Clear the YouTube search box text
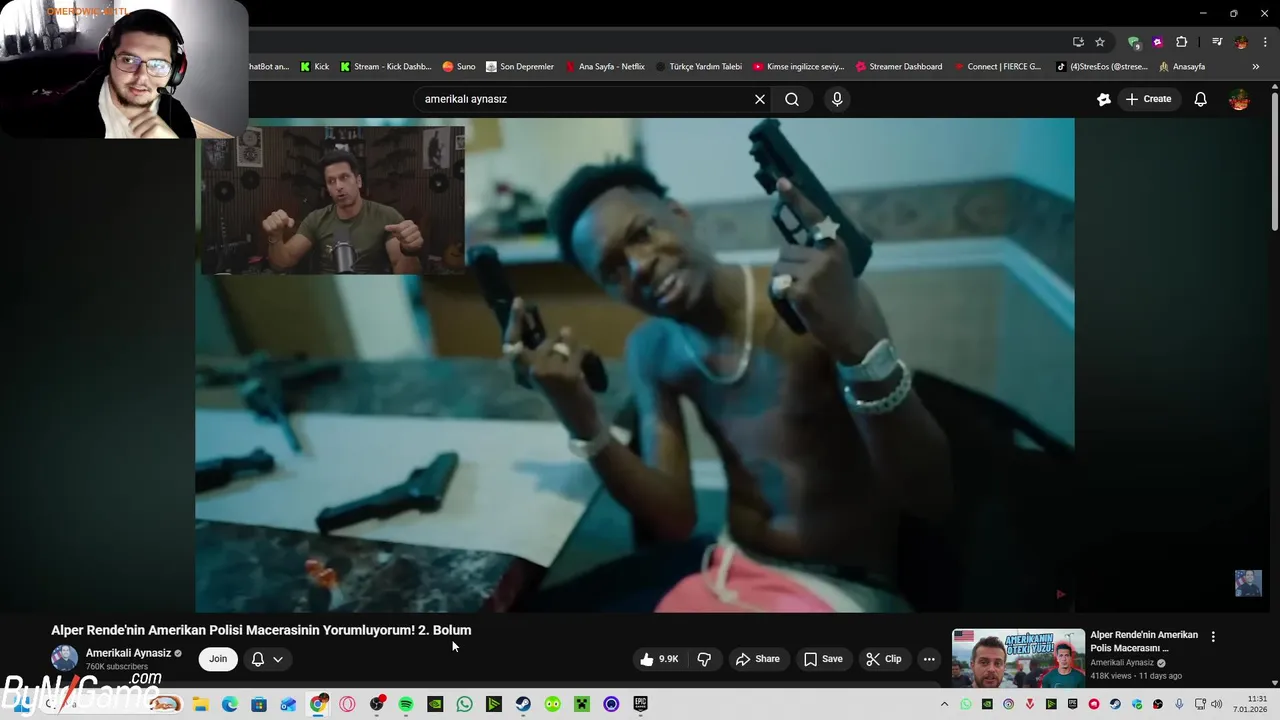This screenshot has height=720, width=1280. pyautogui.click(x=760, y=99)
